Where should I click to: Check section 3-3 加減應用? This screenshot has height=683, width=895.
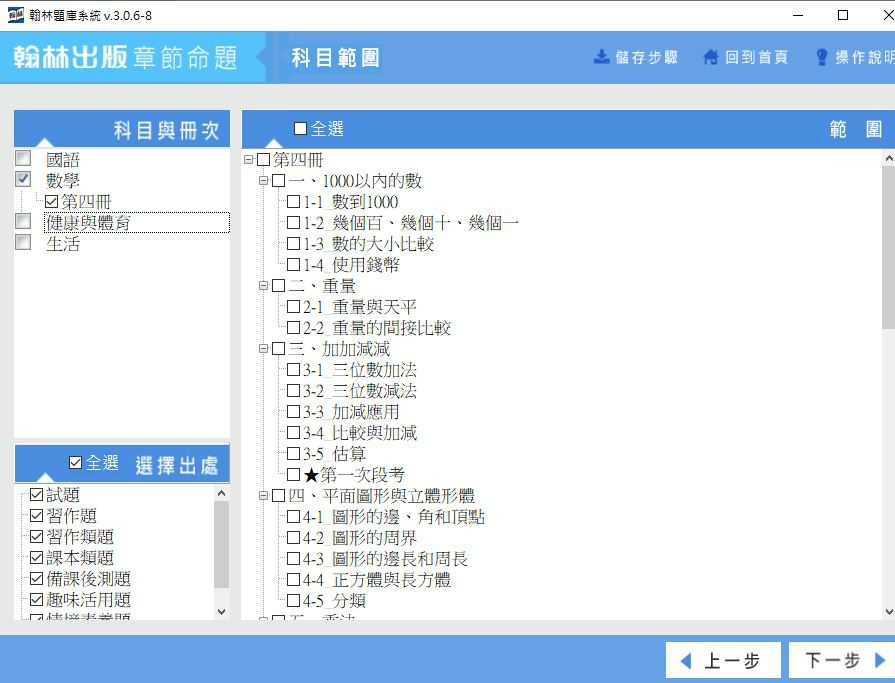(x=293, y=411)
